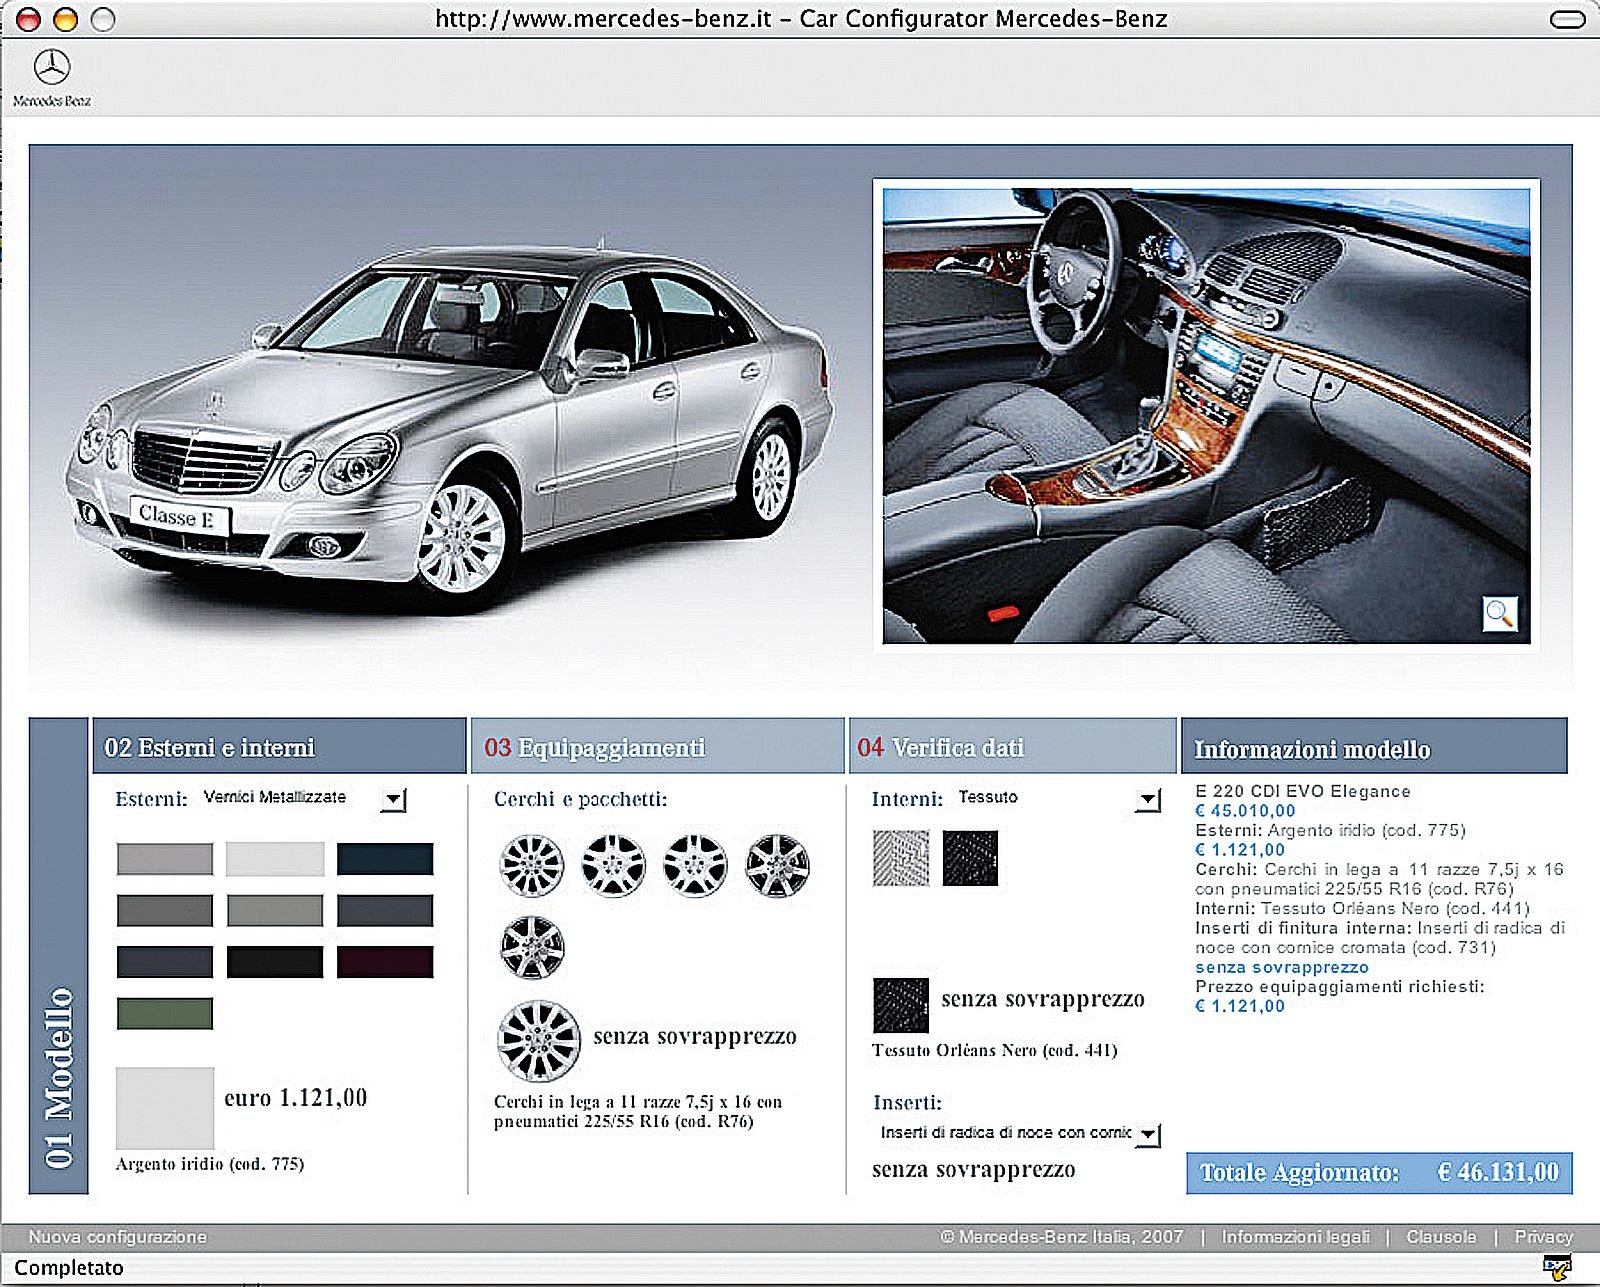The height and width of the screenshot is (1287, 1600).
Task: Click the Nuova configurazione link
Action: [118, 1237]
